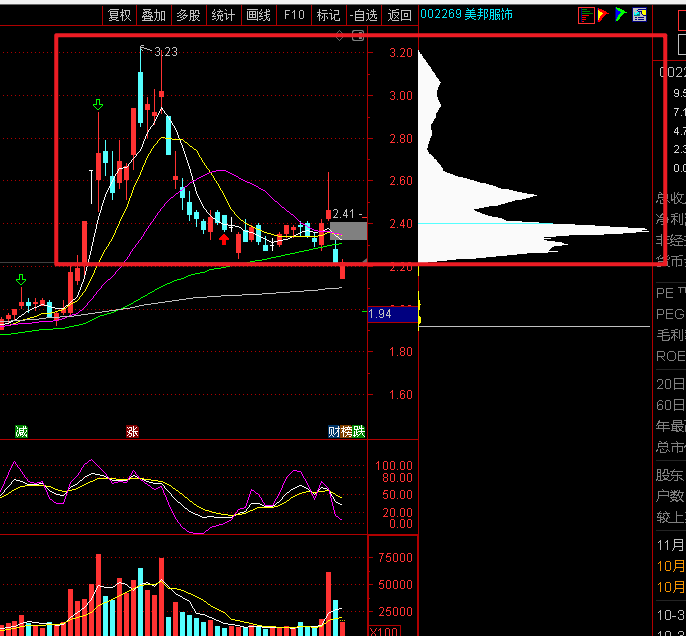Select the 多股 multi-stock view

pos(189,15)
